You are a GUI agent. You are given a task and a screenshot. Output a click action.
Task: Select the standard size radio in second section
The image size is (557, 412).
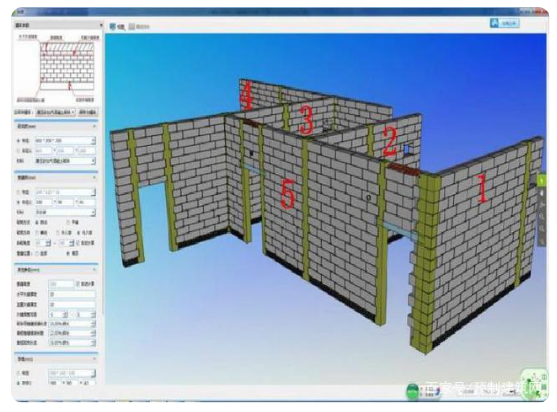(19, 192)
